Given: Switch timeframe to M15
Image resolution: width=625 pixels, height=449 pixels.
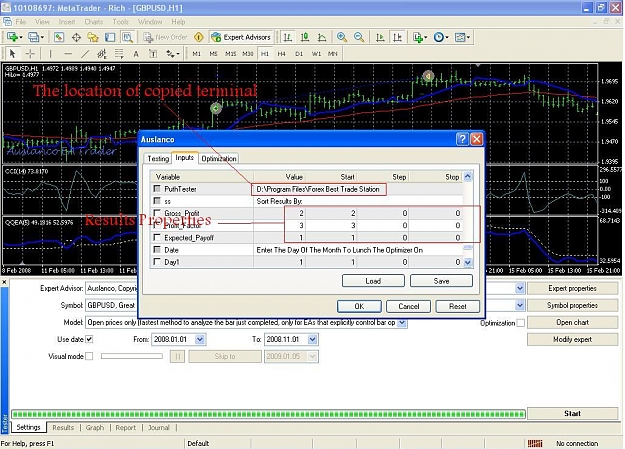Looking at the screenshot, I should (x=230, y=54).
